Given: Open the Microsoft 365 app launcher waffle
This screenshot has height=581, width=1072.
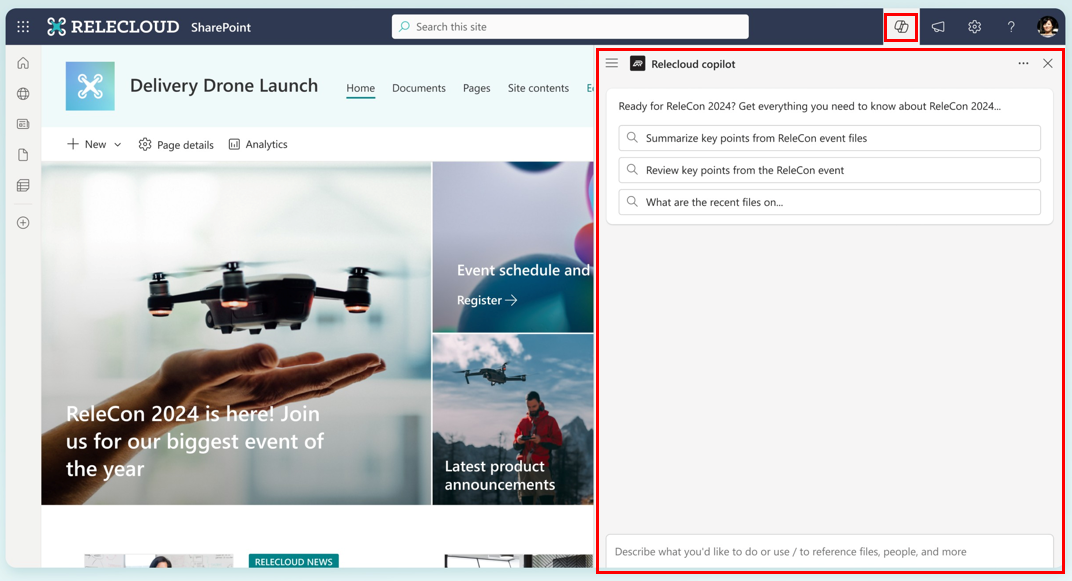Looking at the screenshot, I should pyautogui.click(x=22, y=26).
